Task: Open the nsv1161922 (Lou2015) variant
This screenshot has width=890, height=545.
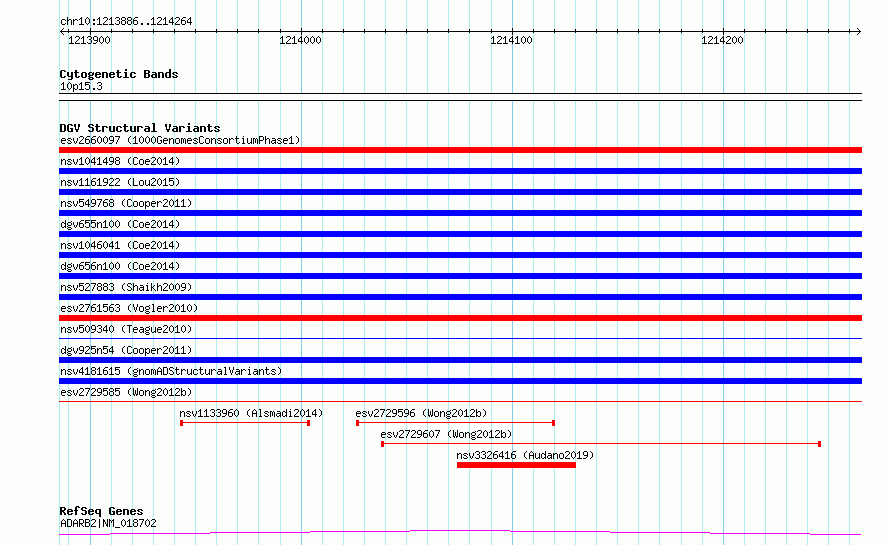Action: (x=120, y=182)
